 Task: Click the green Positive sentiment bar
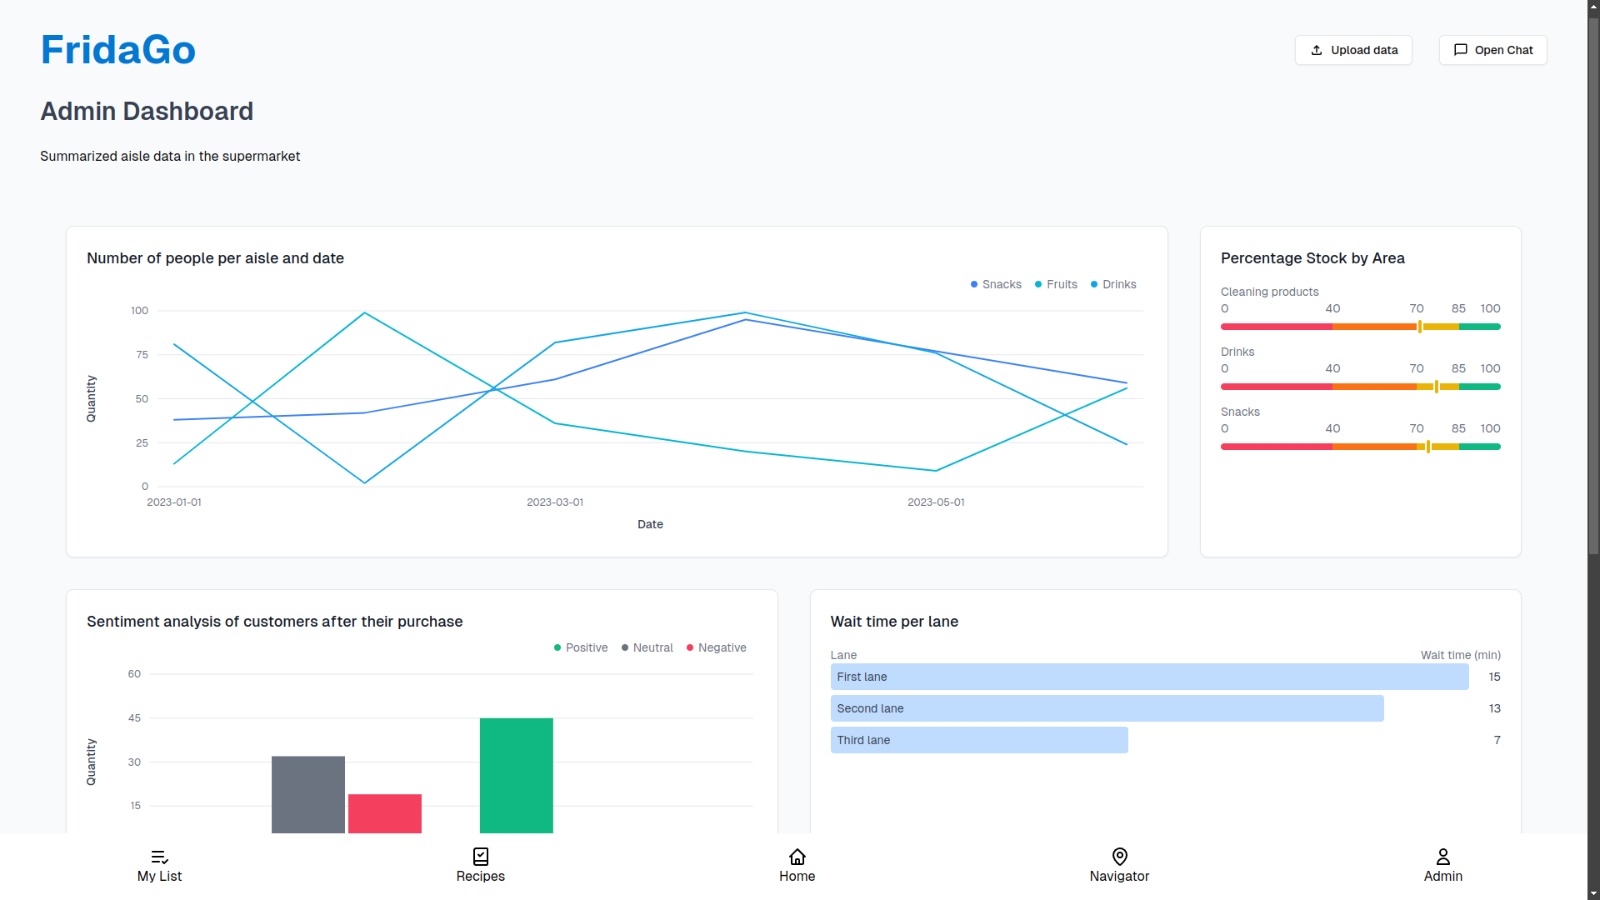click(x=516, y=776)
